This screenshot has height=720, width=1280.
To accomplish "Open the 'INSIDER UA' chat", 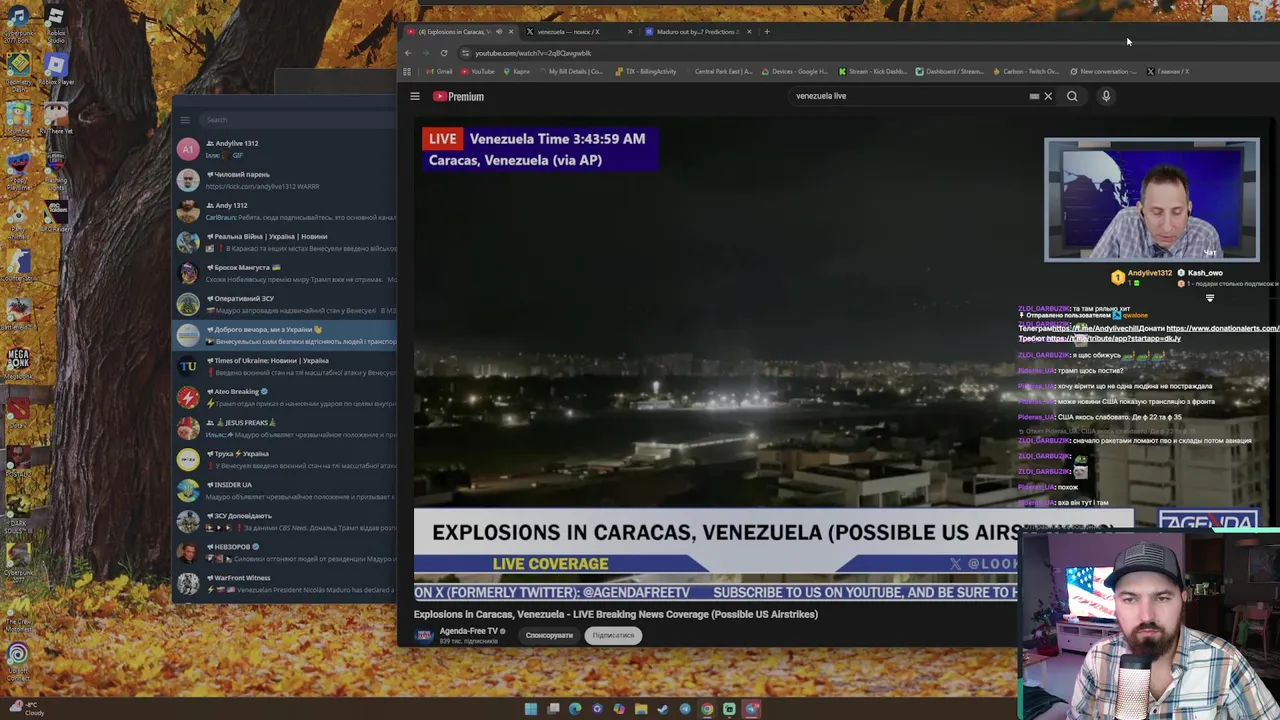I will 286,490.
